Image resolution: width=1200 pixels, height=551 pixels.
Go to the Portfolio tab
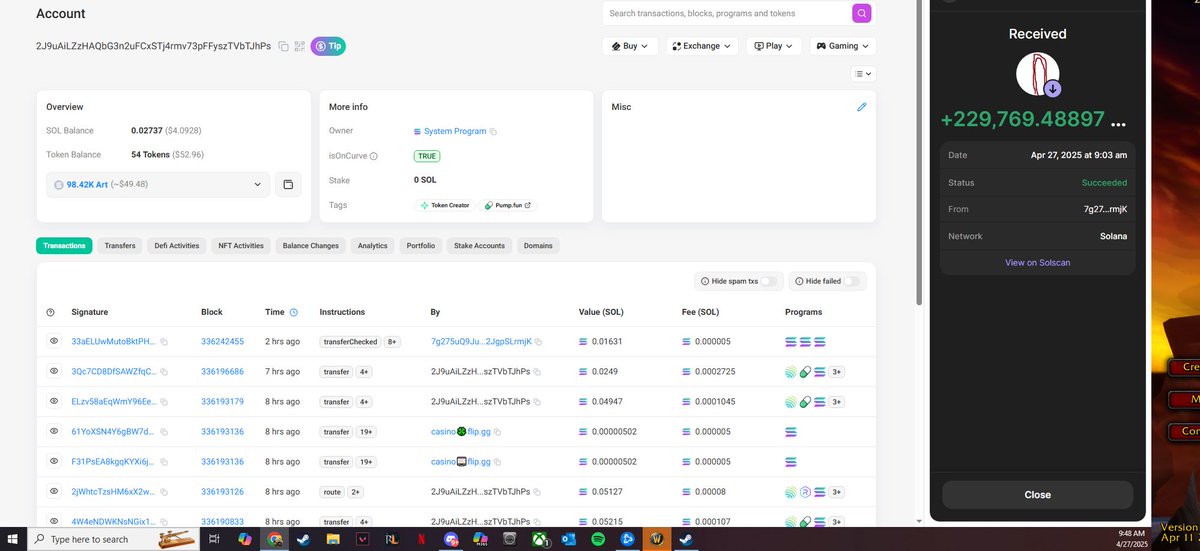point(421,245)
